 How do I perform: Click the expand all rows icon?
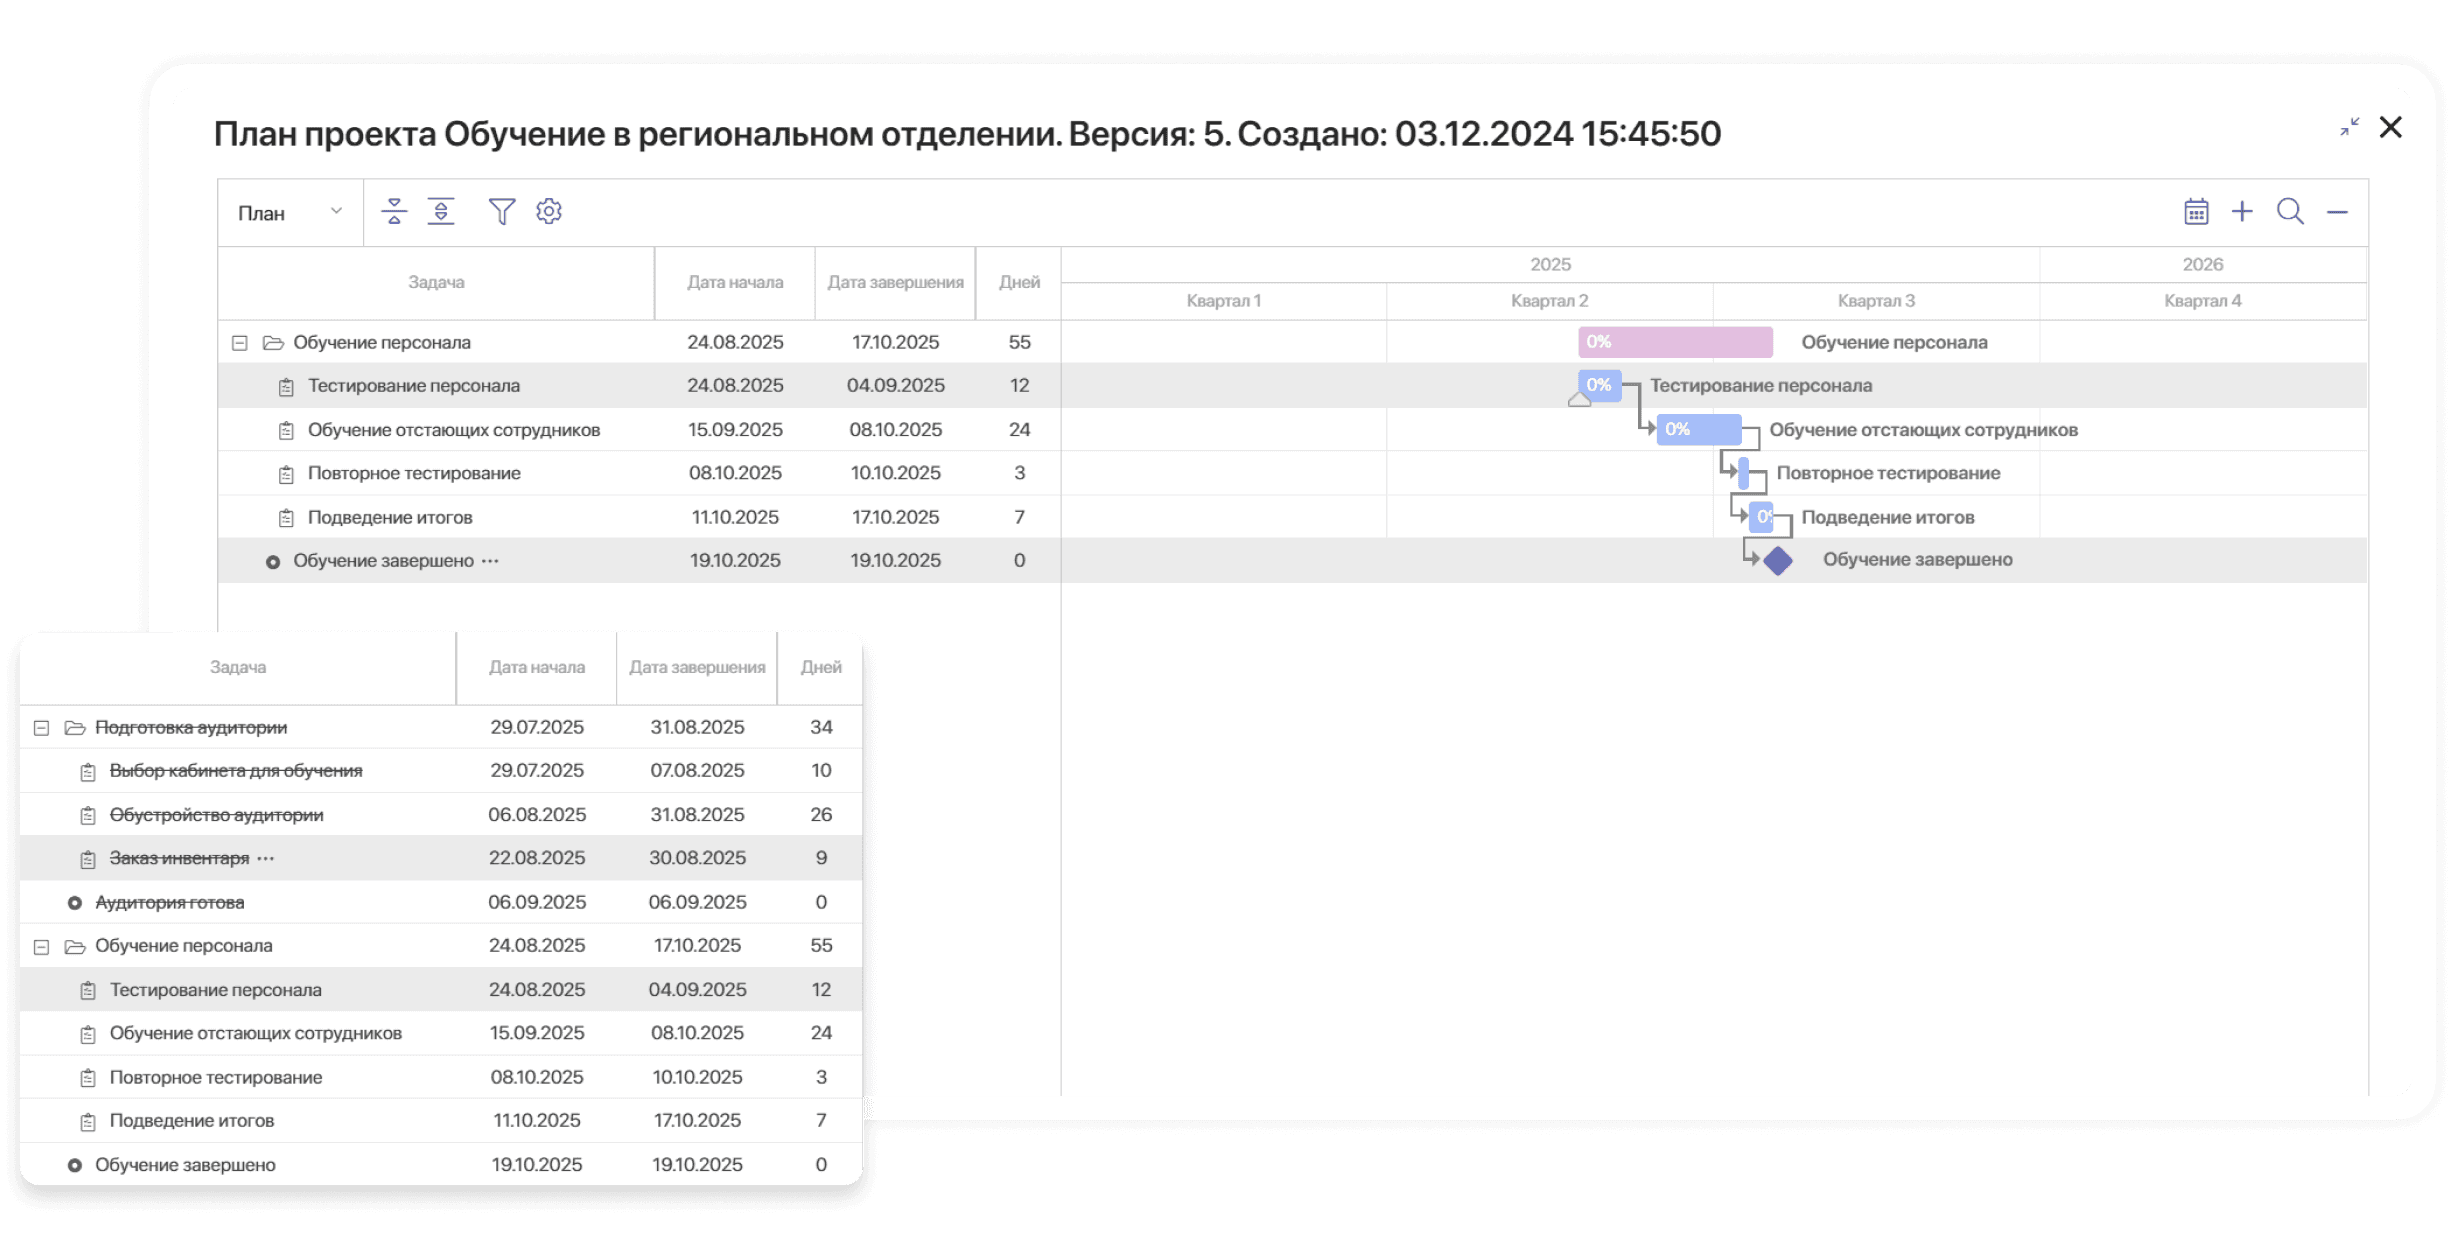[x=441, y=211]
